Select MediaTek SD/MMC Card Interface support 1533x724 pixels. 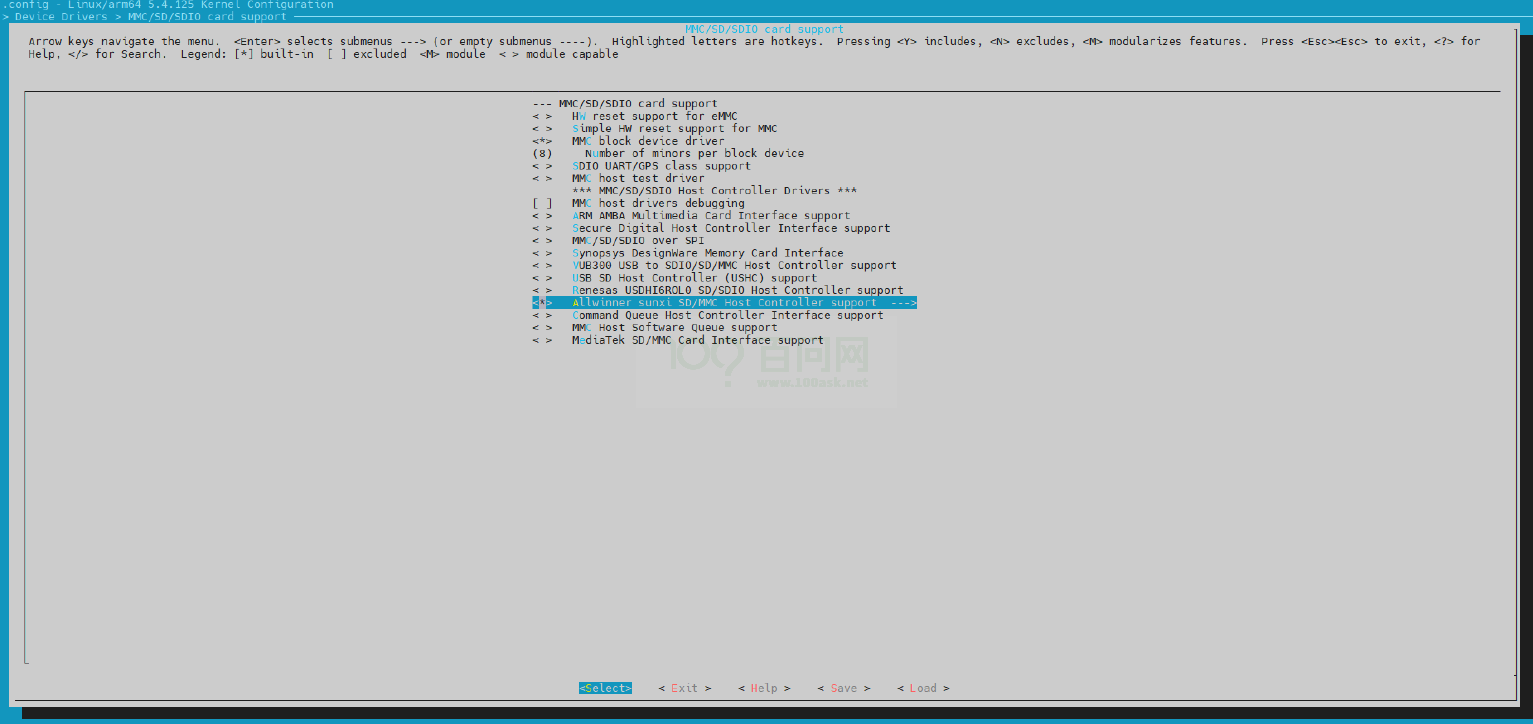tap(678, 340)
